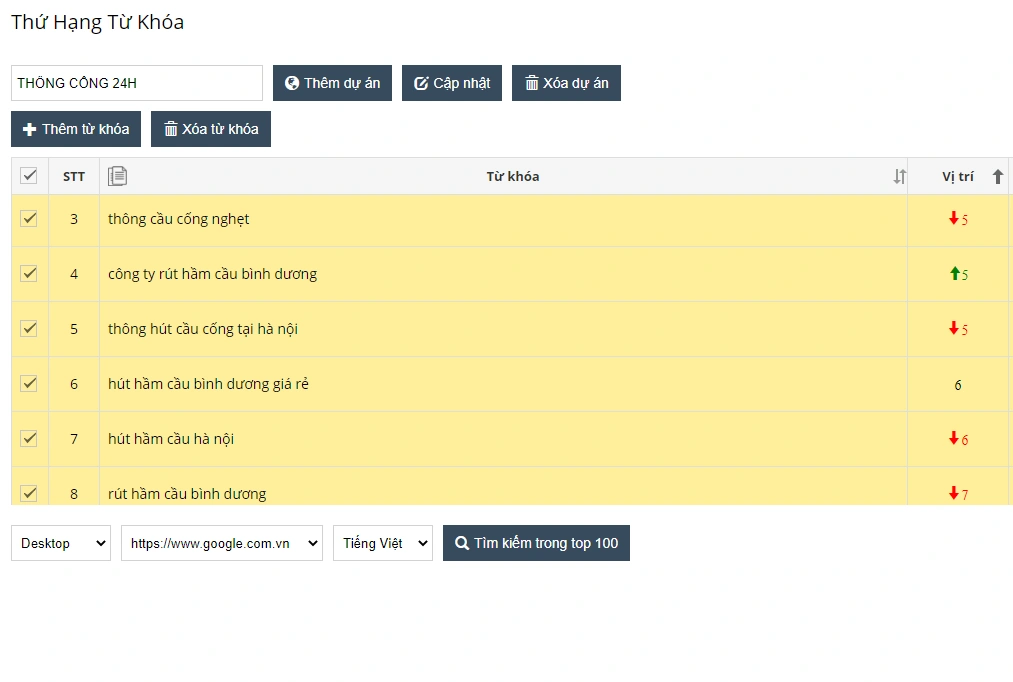The width and height of the screenshot is (1013, 682).
Task: Click the up arrow sort icon beside Vị trí
Action: (997, 177)
